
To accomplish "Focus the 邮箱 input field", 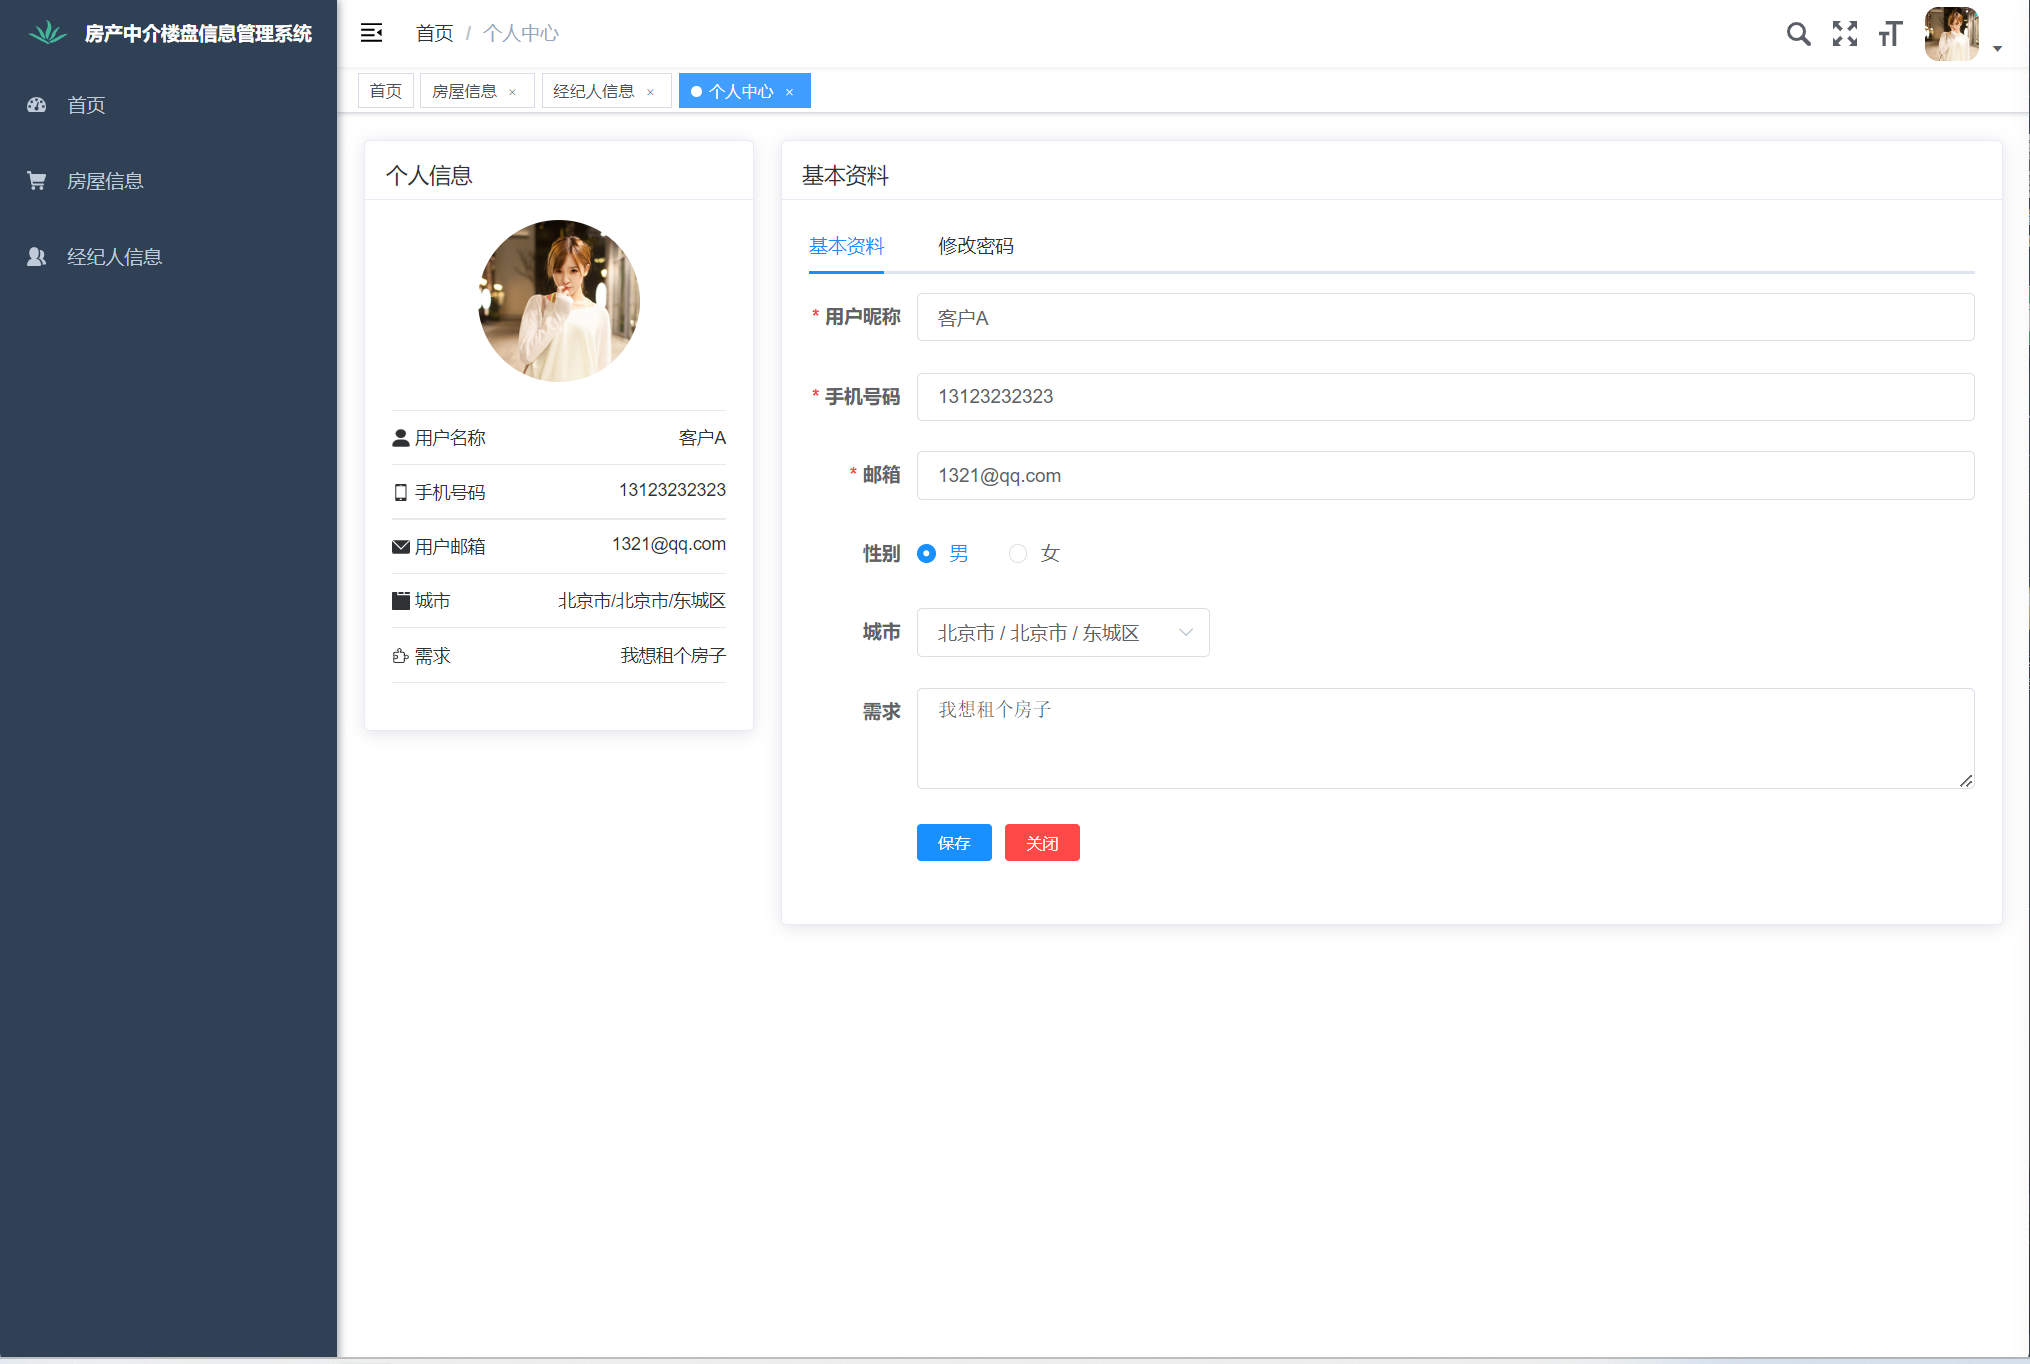I will pyautogui.click(x=1444, y=476).
